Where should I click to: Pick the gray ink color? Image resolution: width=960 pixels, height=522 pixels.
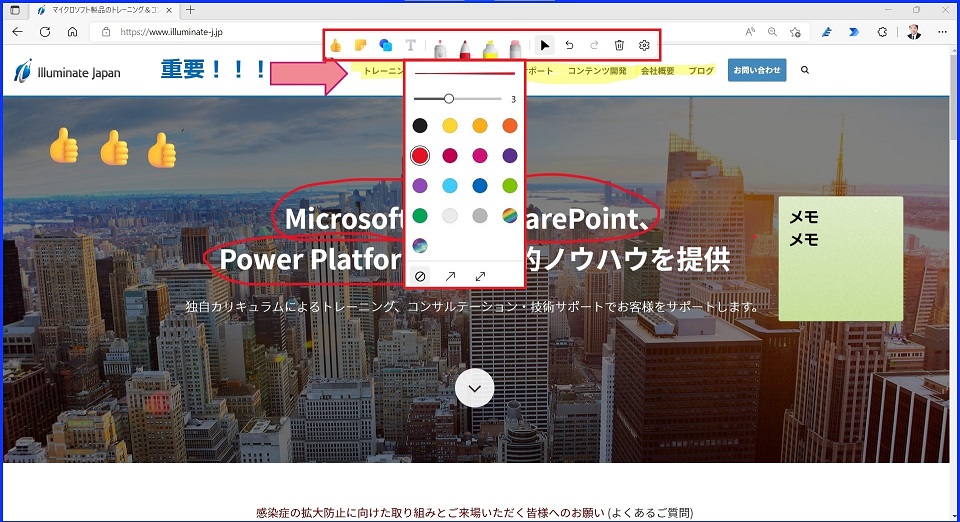click(x=480, y=215)
